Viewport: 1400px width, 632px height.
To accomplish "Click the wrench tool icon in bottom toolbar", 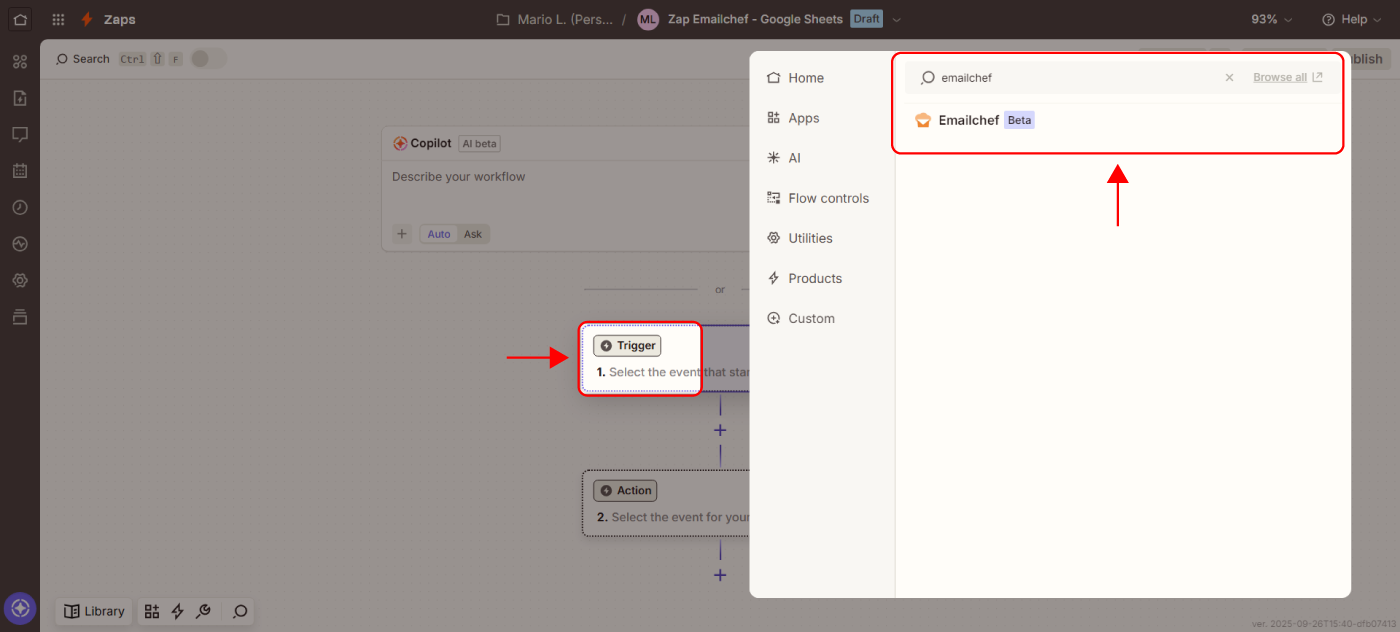I will tap(203, 611).
